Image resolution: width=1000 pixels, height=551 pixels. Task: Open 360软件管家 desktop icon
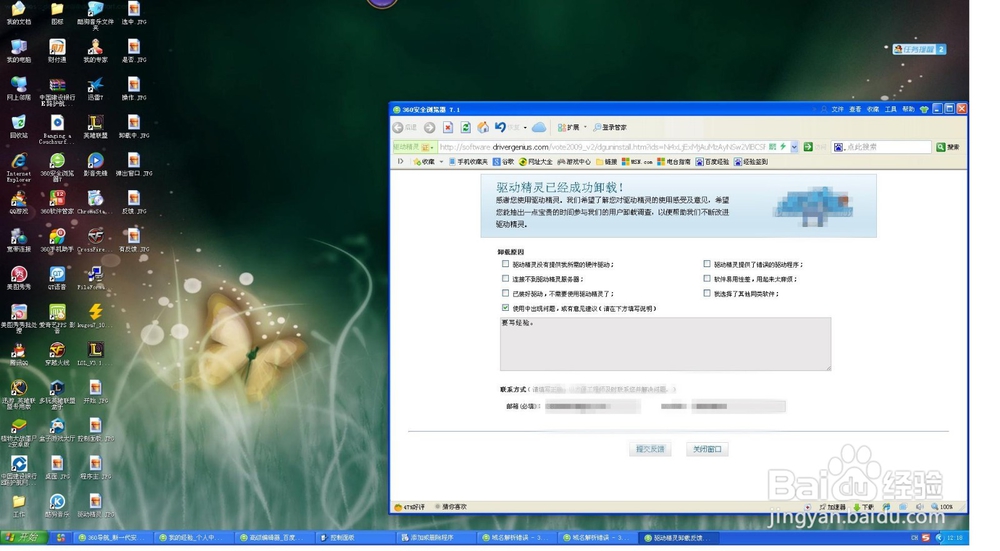[57, 202]
